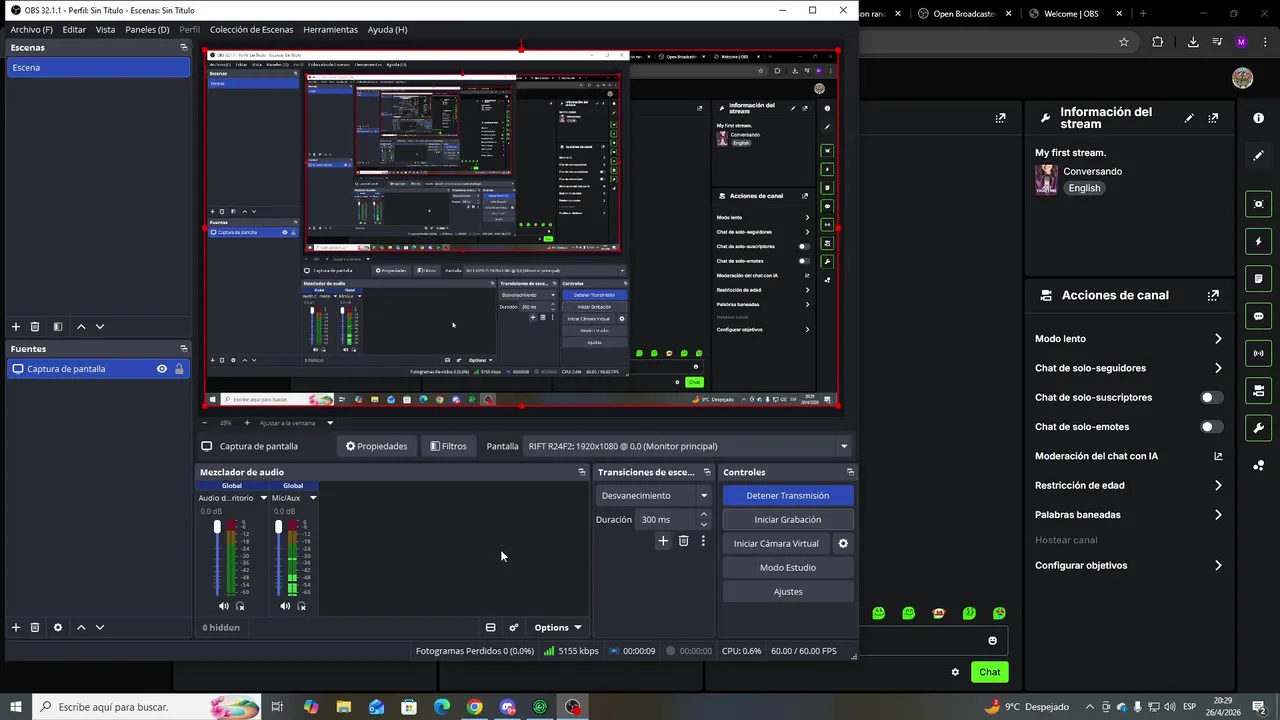Click the info icon in browser sidebar
This screenshot has width=1280, height=720.
1258,118
